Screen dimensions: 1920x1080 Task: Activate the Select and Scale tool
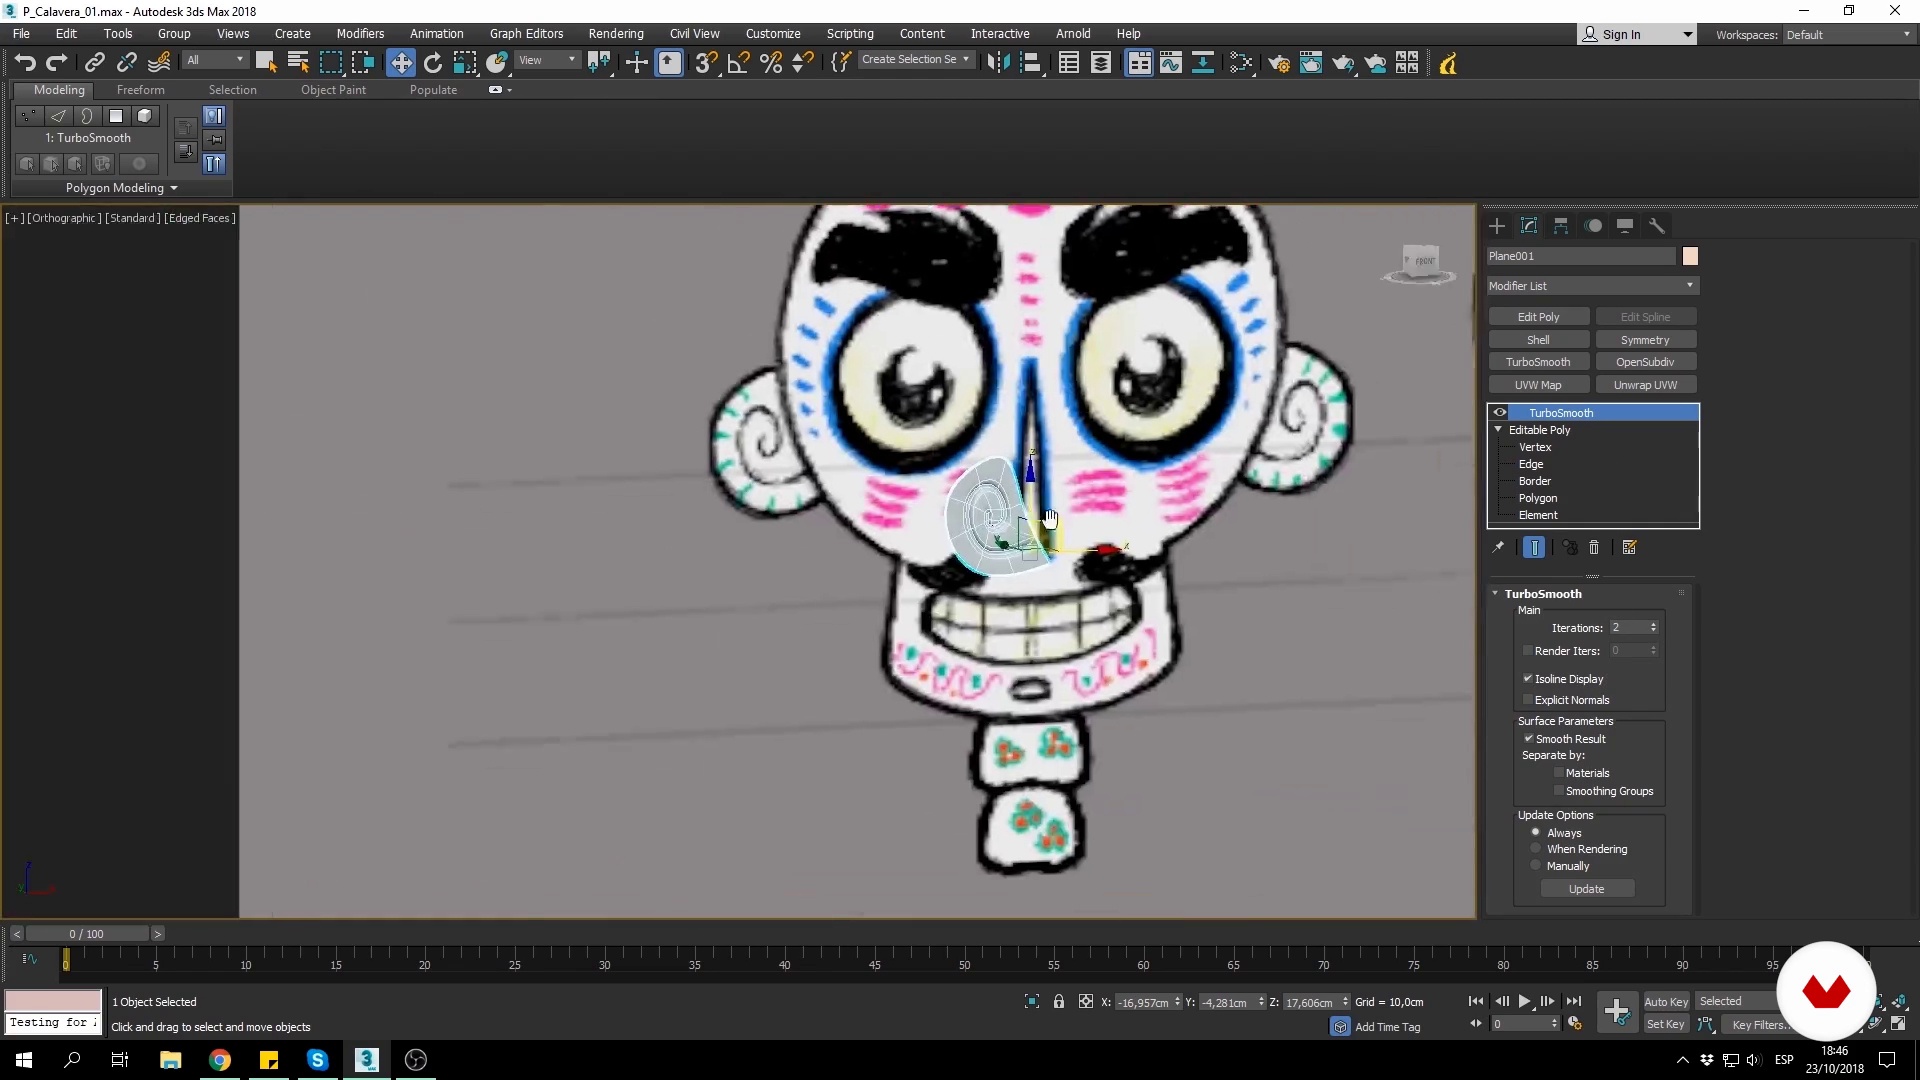(465, 63)
